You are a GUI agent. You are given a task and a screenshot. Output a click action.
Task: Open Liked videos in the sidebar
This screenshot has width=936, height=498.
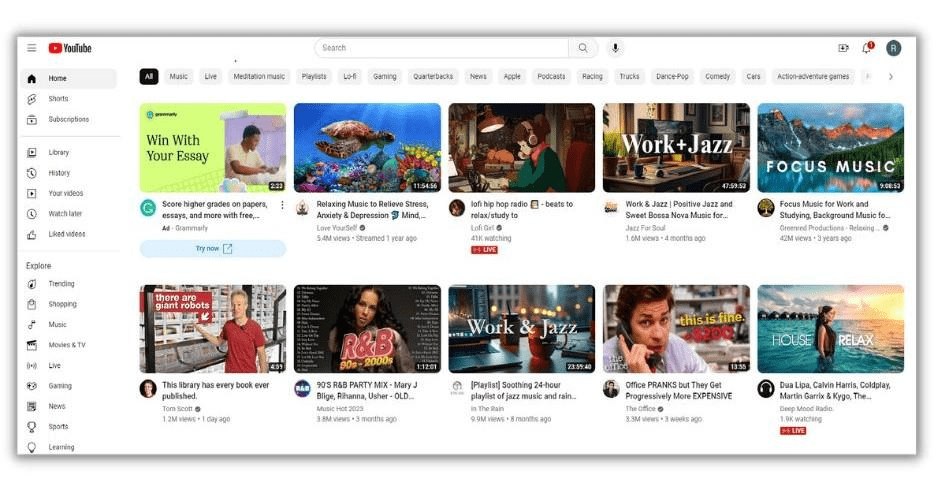pos(66,234)
